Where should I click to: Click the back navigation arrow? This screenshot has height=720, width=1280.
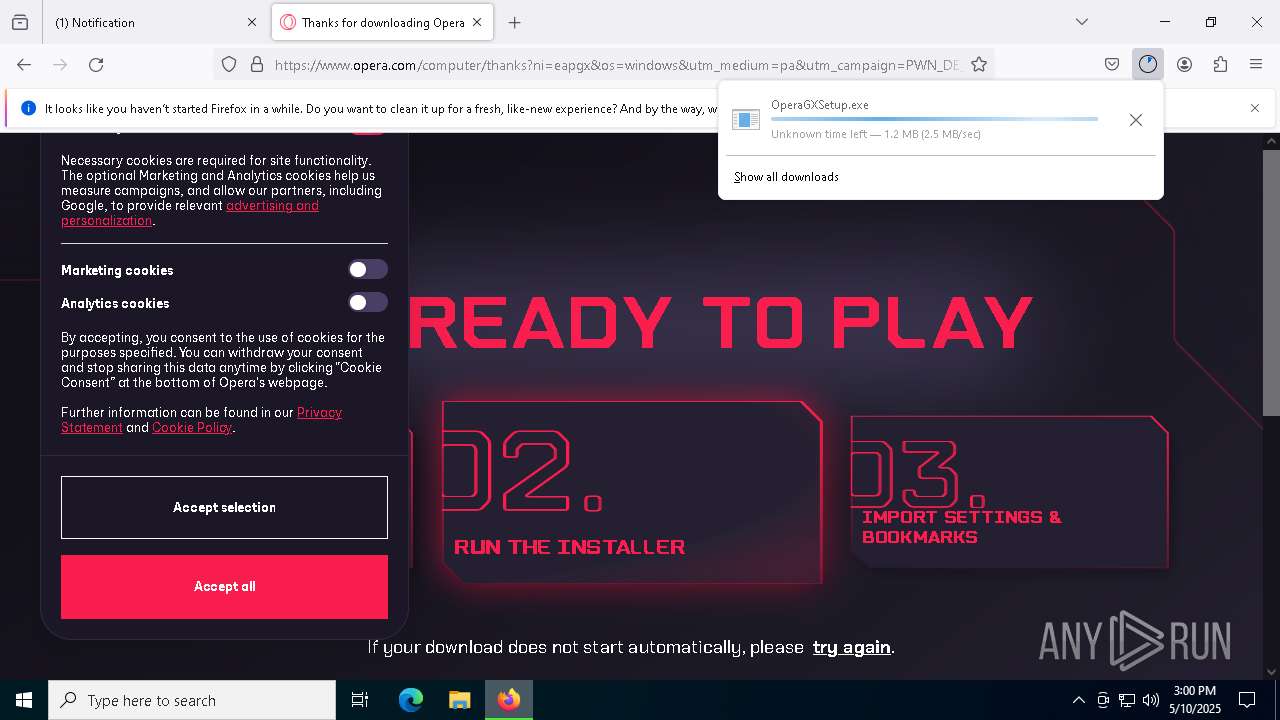click(x=24, y=64)
